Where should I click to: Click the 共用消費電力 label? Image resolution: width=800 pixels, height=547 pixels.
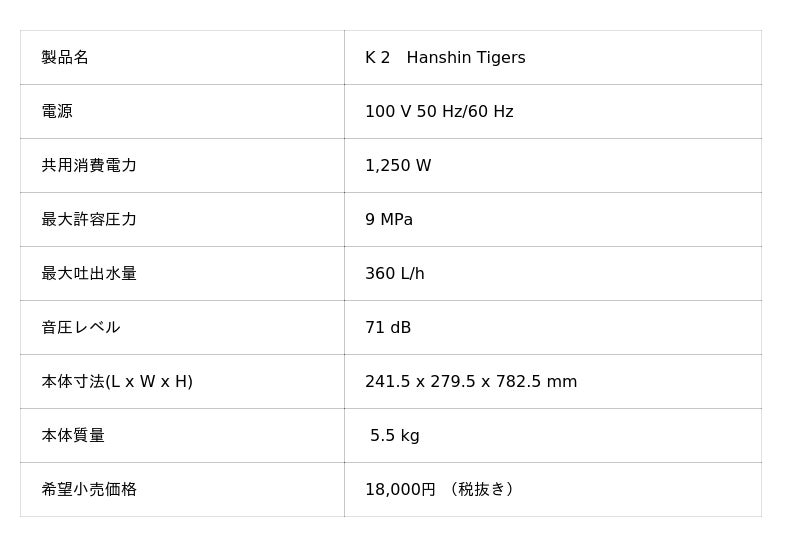click(89, 166)
